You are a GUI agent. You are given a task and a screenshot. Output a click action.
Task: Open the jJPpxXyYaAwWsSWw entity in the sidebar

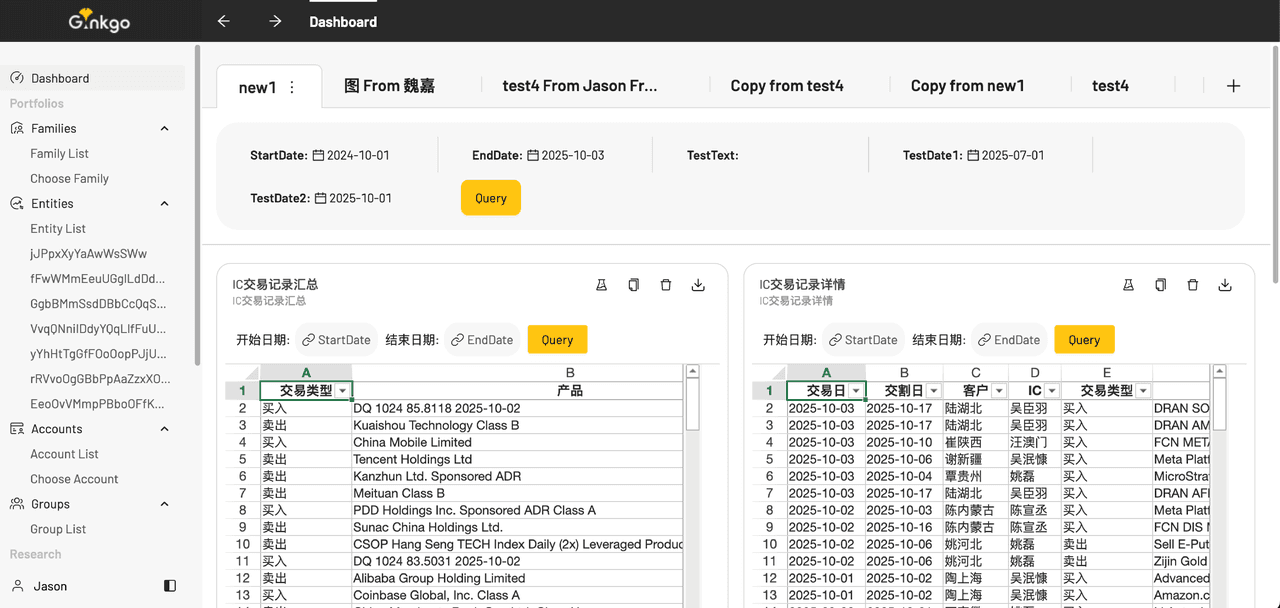(x=88, y=254)
